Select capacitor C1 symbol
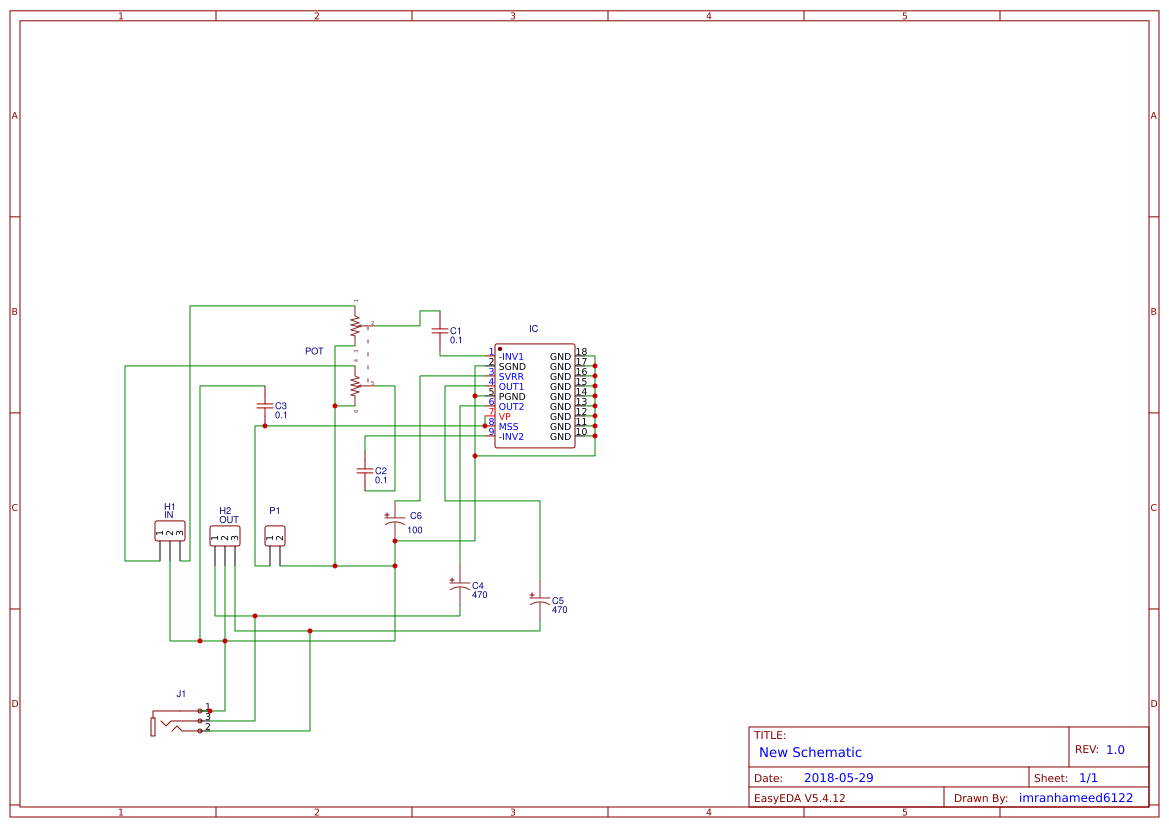The height and width of the screenshot is (827, 1169). [440, 332]
